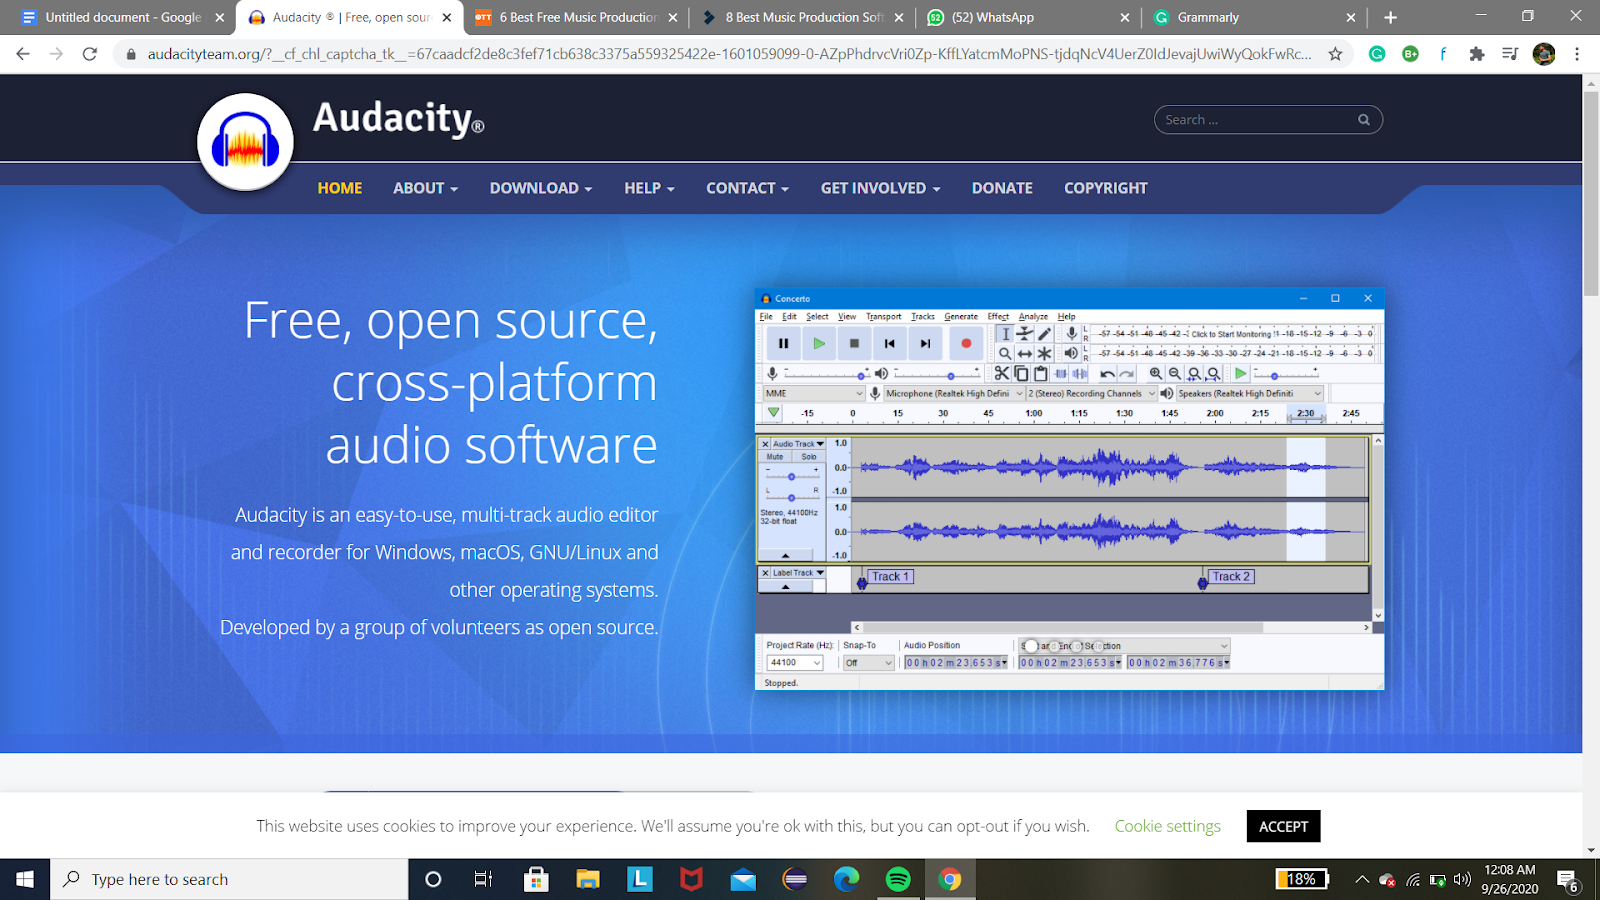
Task: Click the Grammarly extension icon in Chrome
Action: (x=1377, y=54)
